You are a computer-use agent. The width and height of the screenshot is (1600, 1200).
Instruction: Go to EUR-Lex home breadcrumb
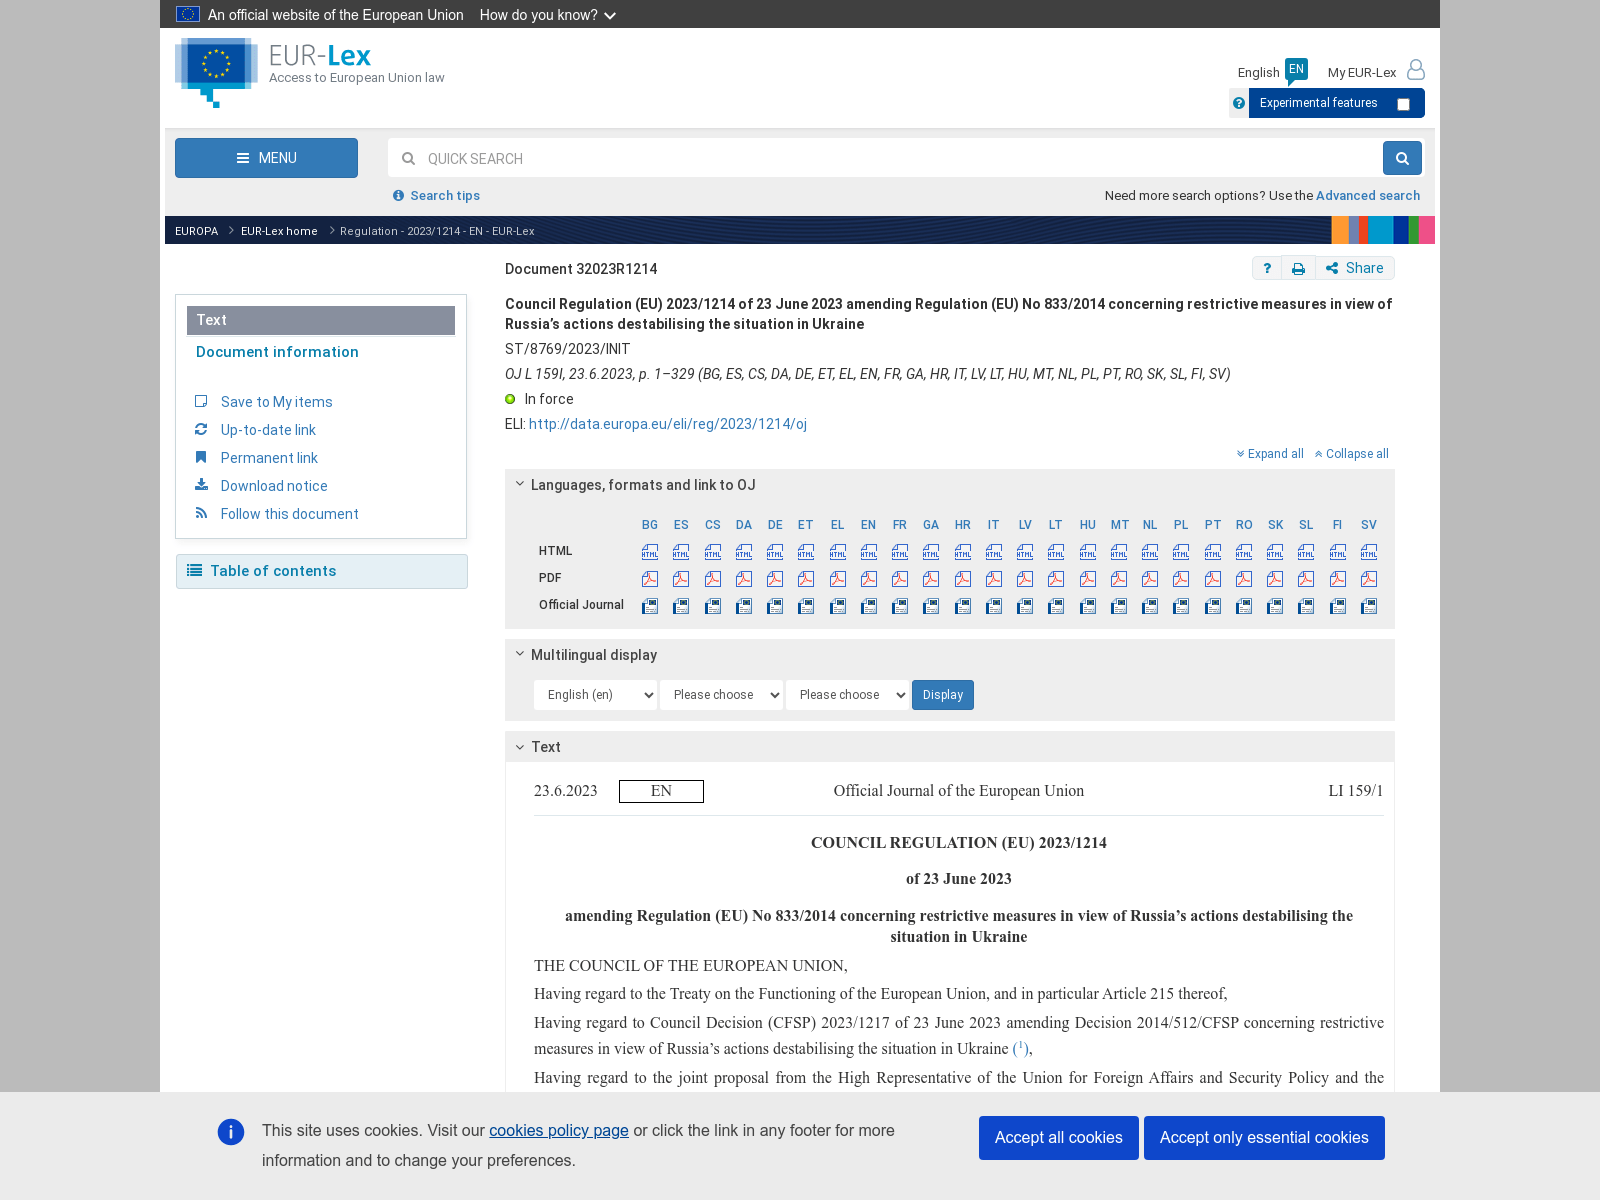(279, 231)
